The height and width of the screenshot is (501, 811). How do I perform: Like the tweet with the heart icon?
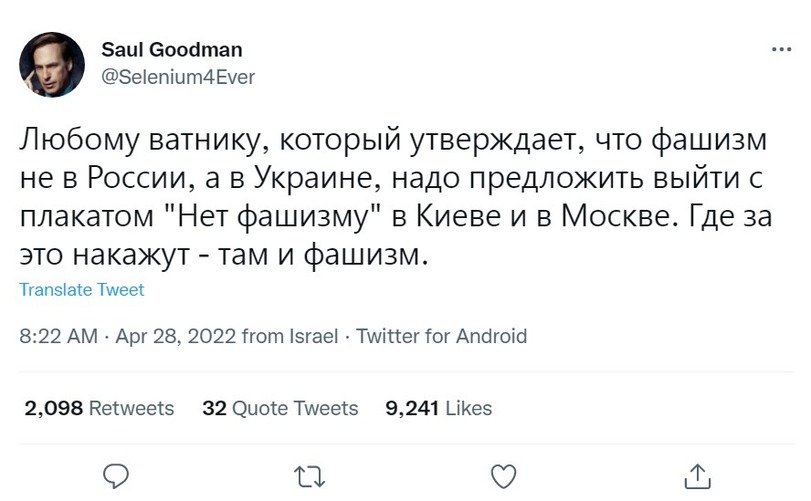(x=505, y=474)
